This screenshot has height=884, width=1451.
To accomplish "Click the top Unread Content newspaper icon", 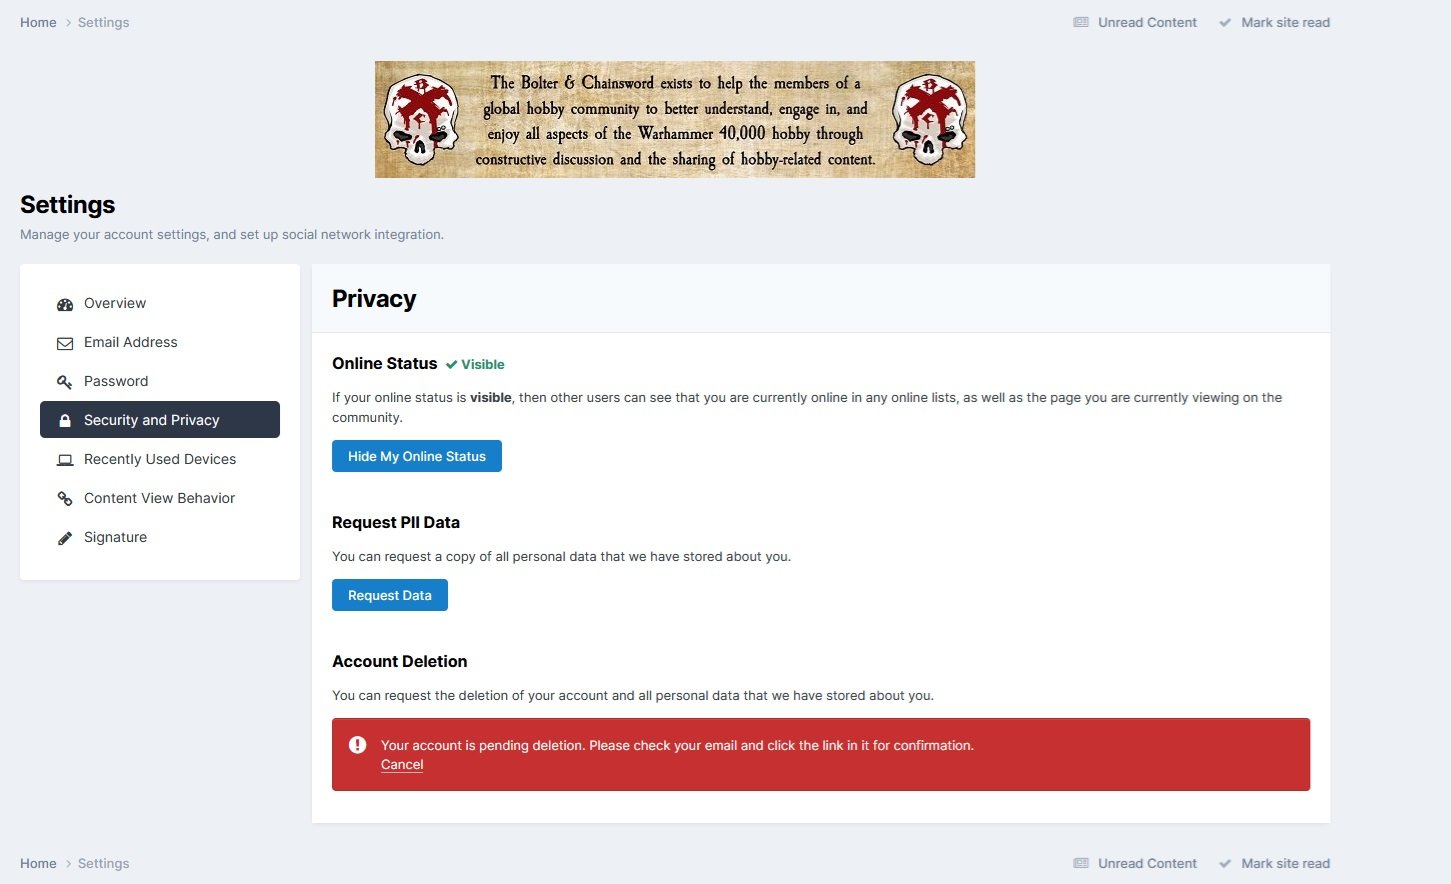I will 1081,23.
